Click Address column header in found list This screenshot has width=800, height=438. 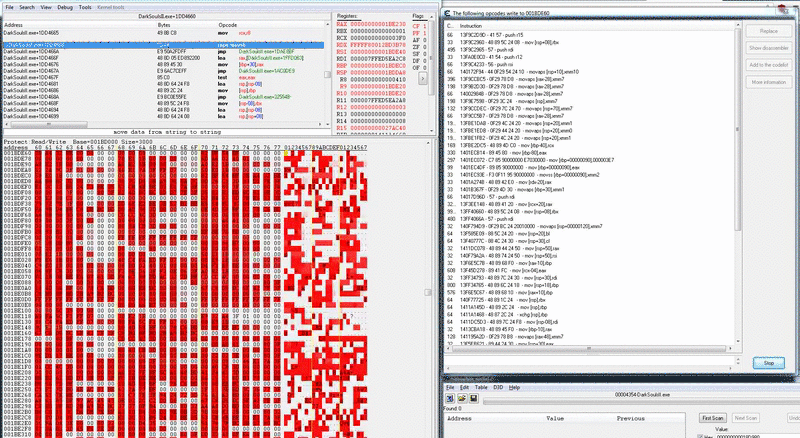click(x=459, y=419)
